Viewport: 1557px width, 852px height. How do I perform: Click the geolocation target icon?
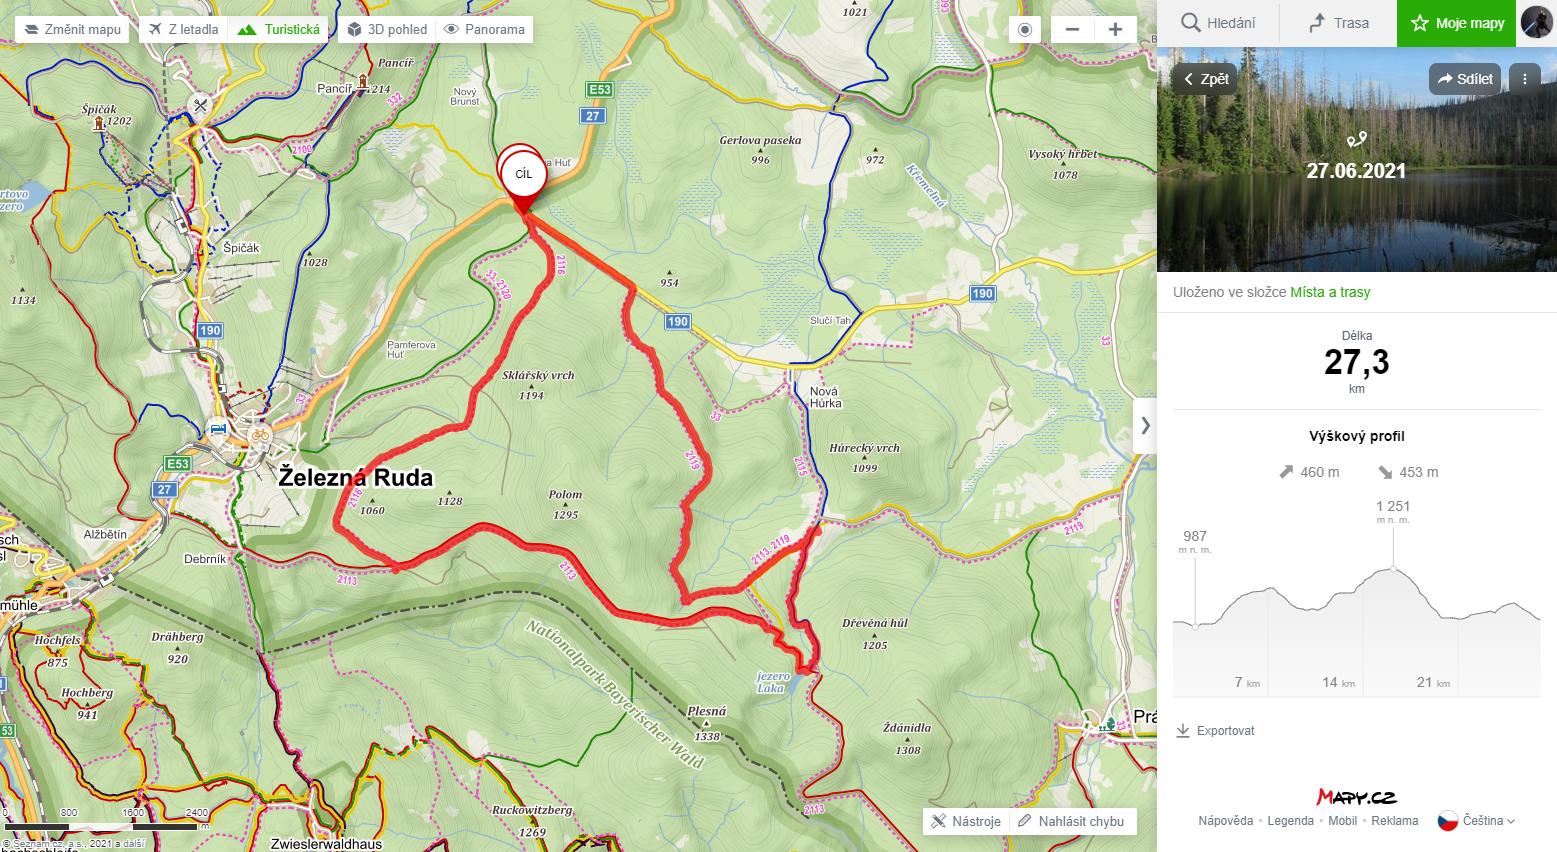coord(1024,29)
